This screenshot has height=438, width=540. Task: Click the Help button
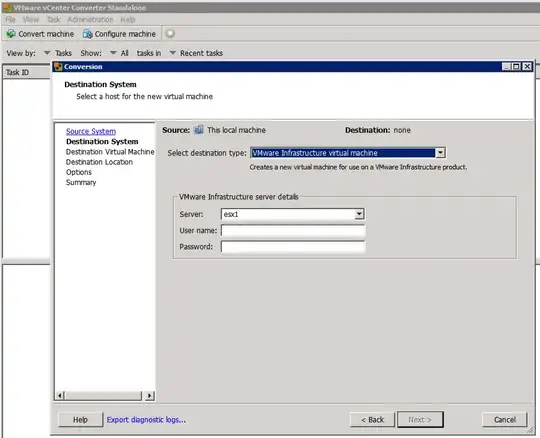(x=80, y=419)
